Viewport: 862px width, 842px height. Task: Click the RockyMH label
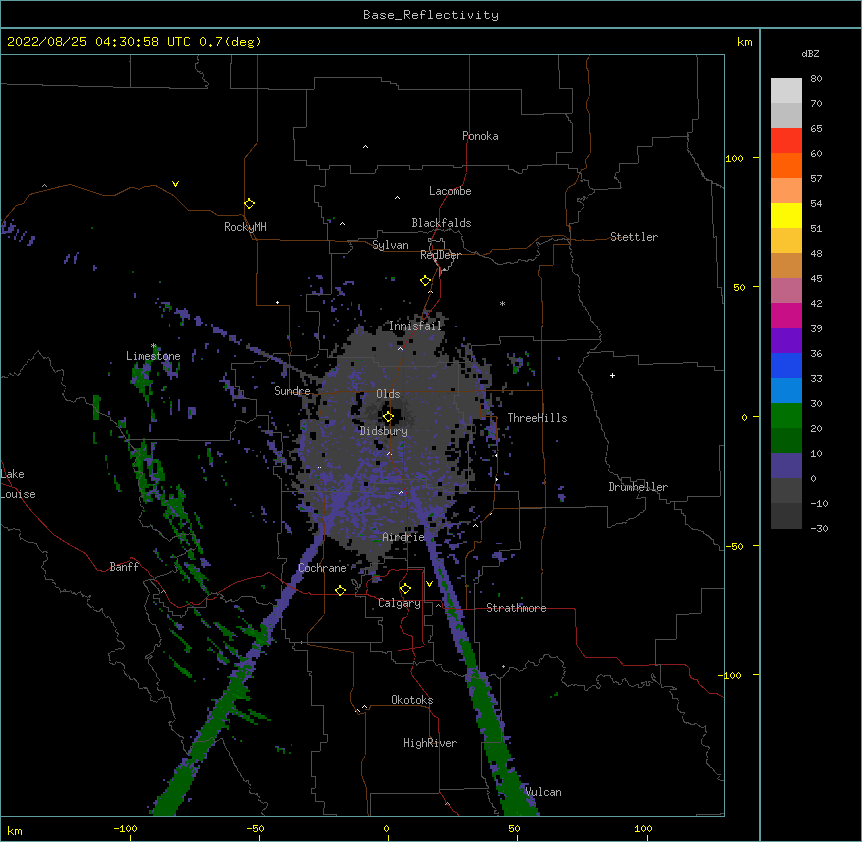[245, 227]
